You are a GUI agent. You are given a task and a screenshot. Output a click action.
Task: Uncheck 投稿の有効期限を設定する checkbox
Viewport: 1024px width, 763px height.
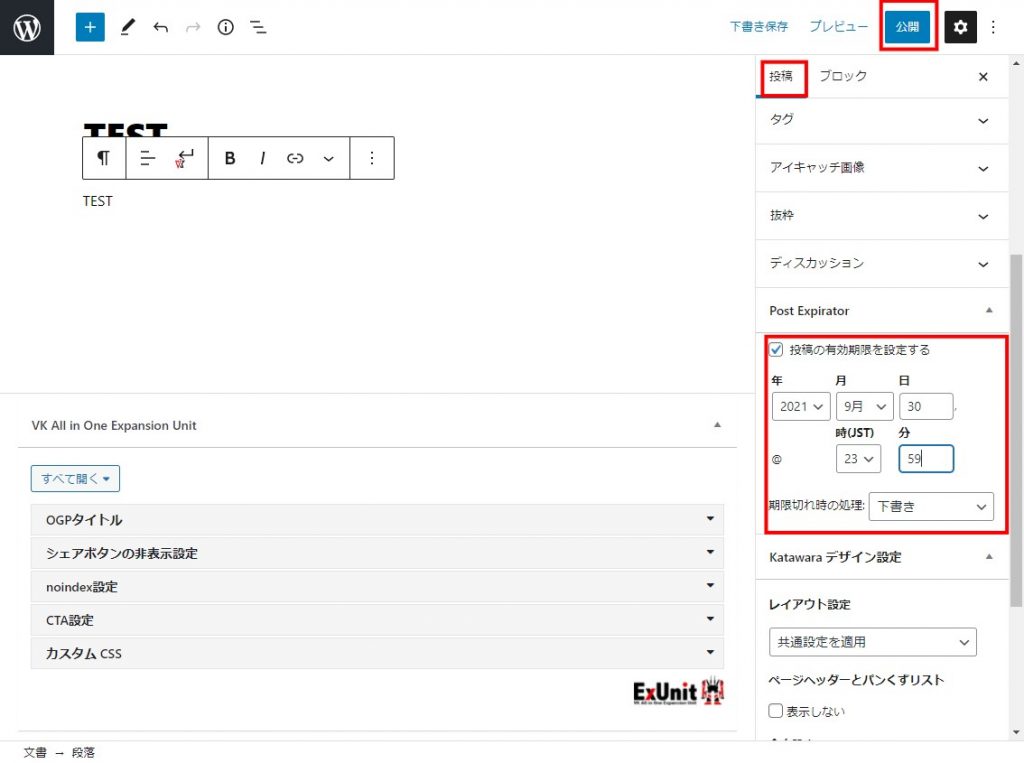(776, 350)
